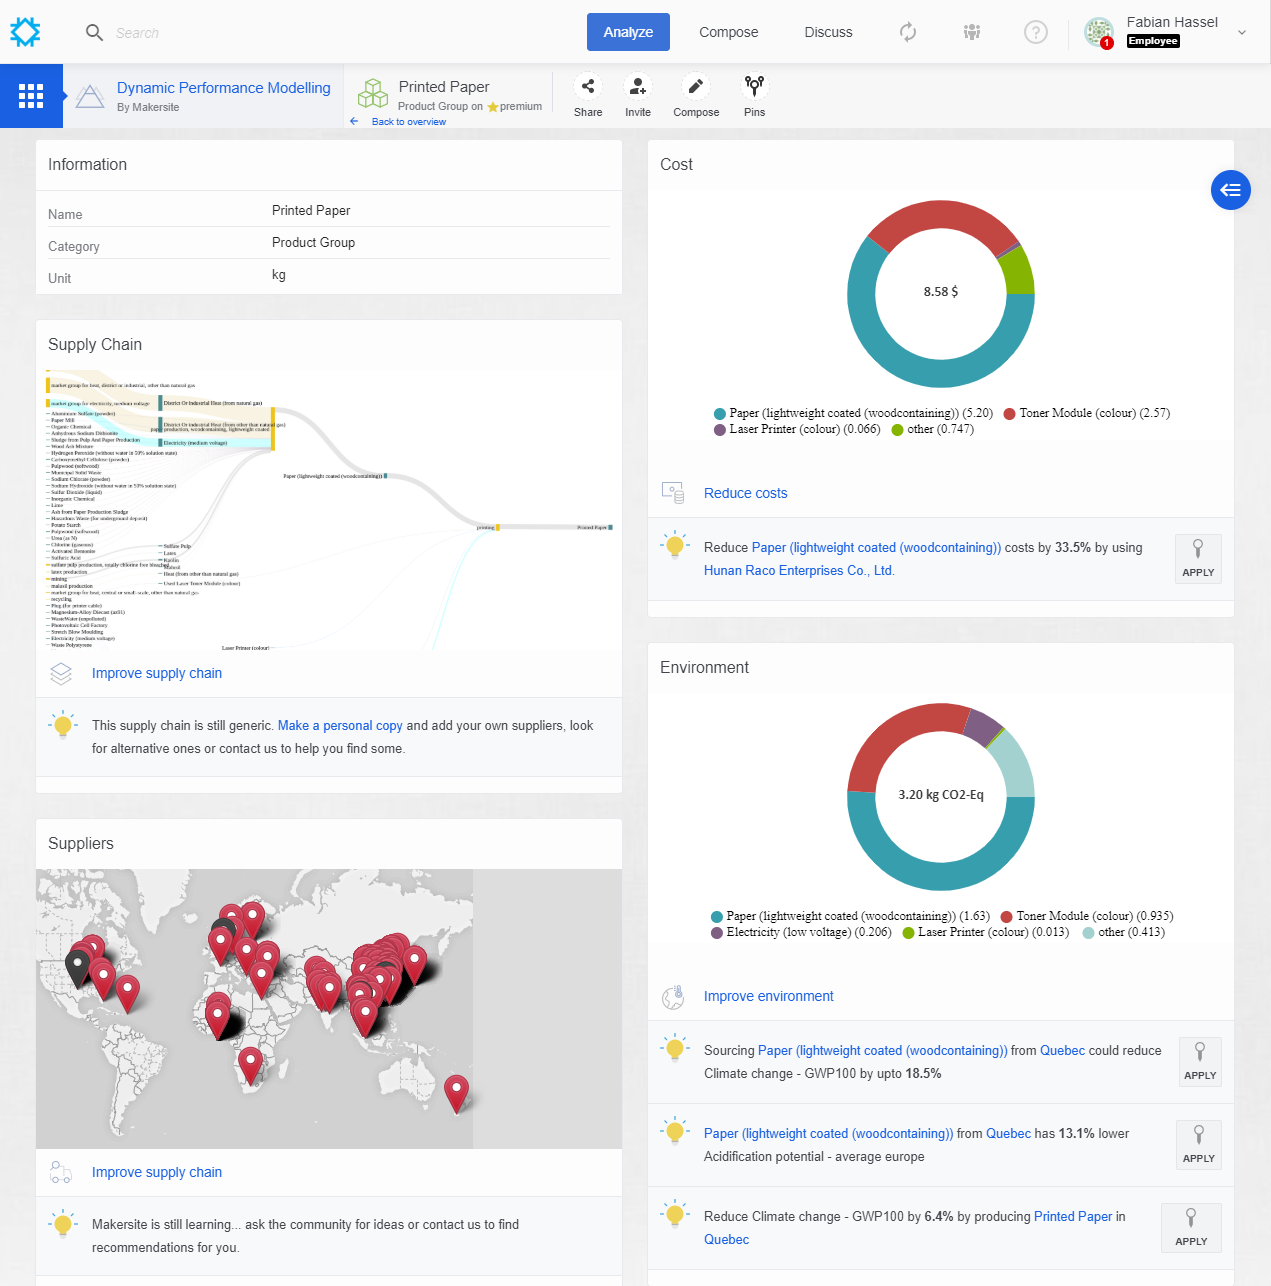The width and height of the screenshot is (1271, 1286).
Task: Open the community people icon
Action: 972,32
